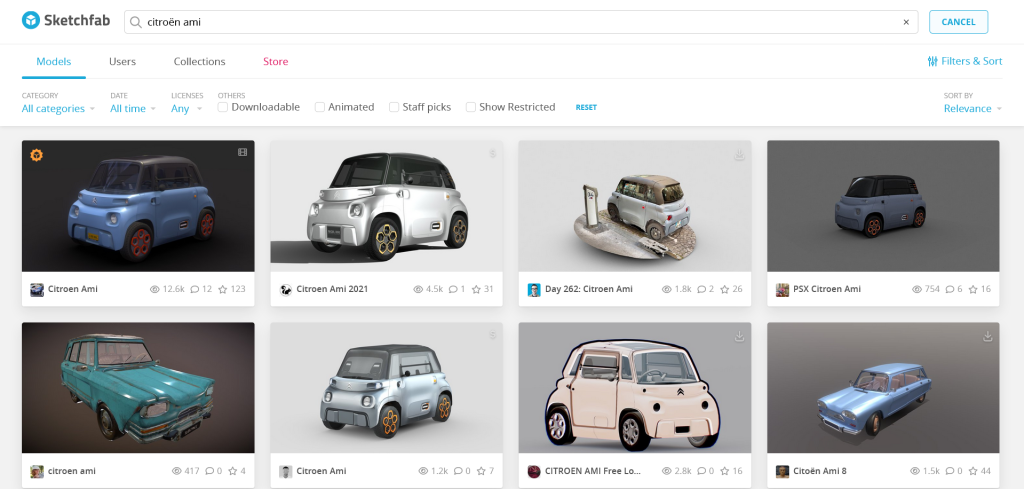
Task: Click the store dollar badge on the Citroen Ami 2021 card
Action: (x=493, y=154)
